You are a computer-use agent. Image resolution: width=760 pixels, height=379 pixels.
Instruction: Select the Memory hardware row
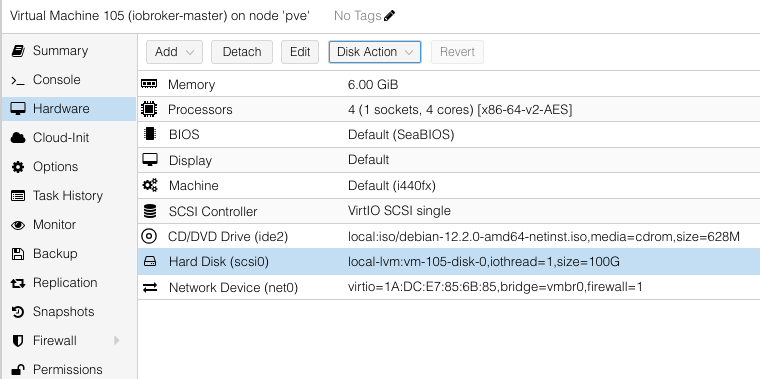[x=449, y=84]
